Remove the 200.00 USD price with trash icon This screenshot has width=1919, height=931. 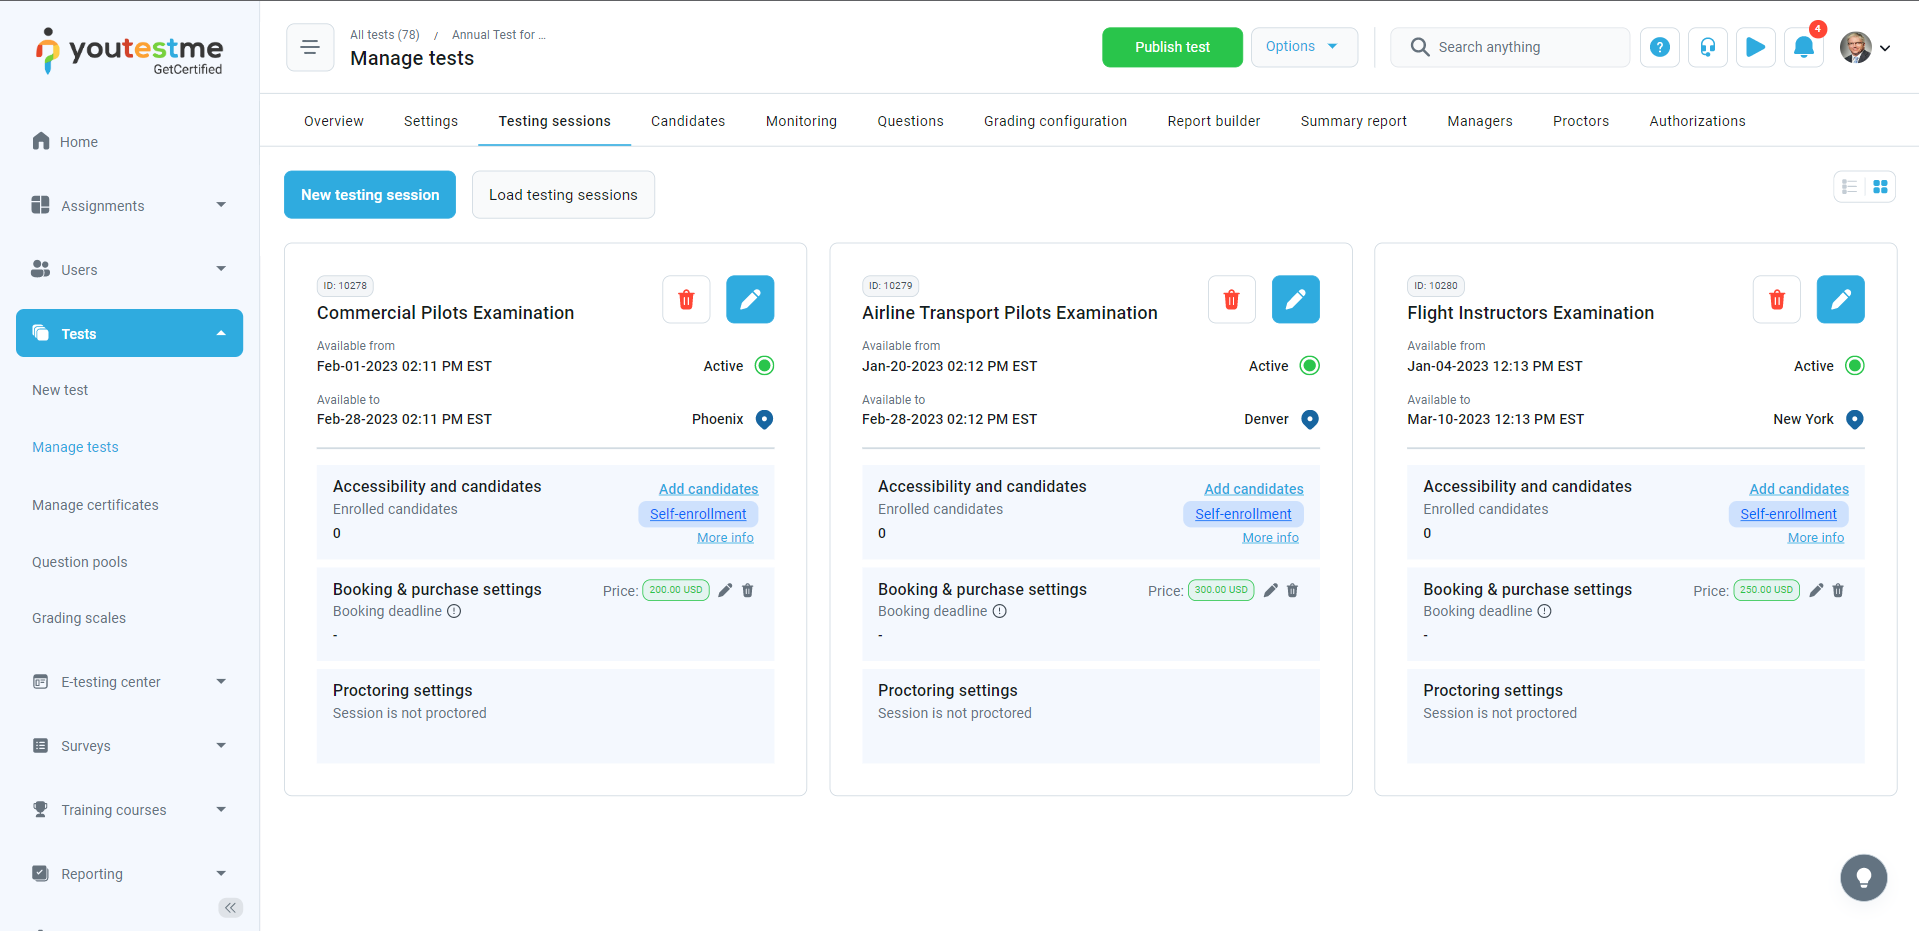tap(748, 590)
